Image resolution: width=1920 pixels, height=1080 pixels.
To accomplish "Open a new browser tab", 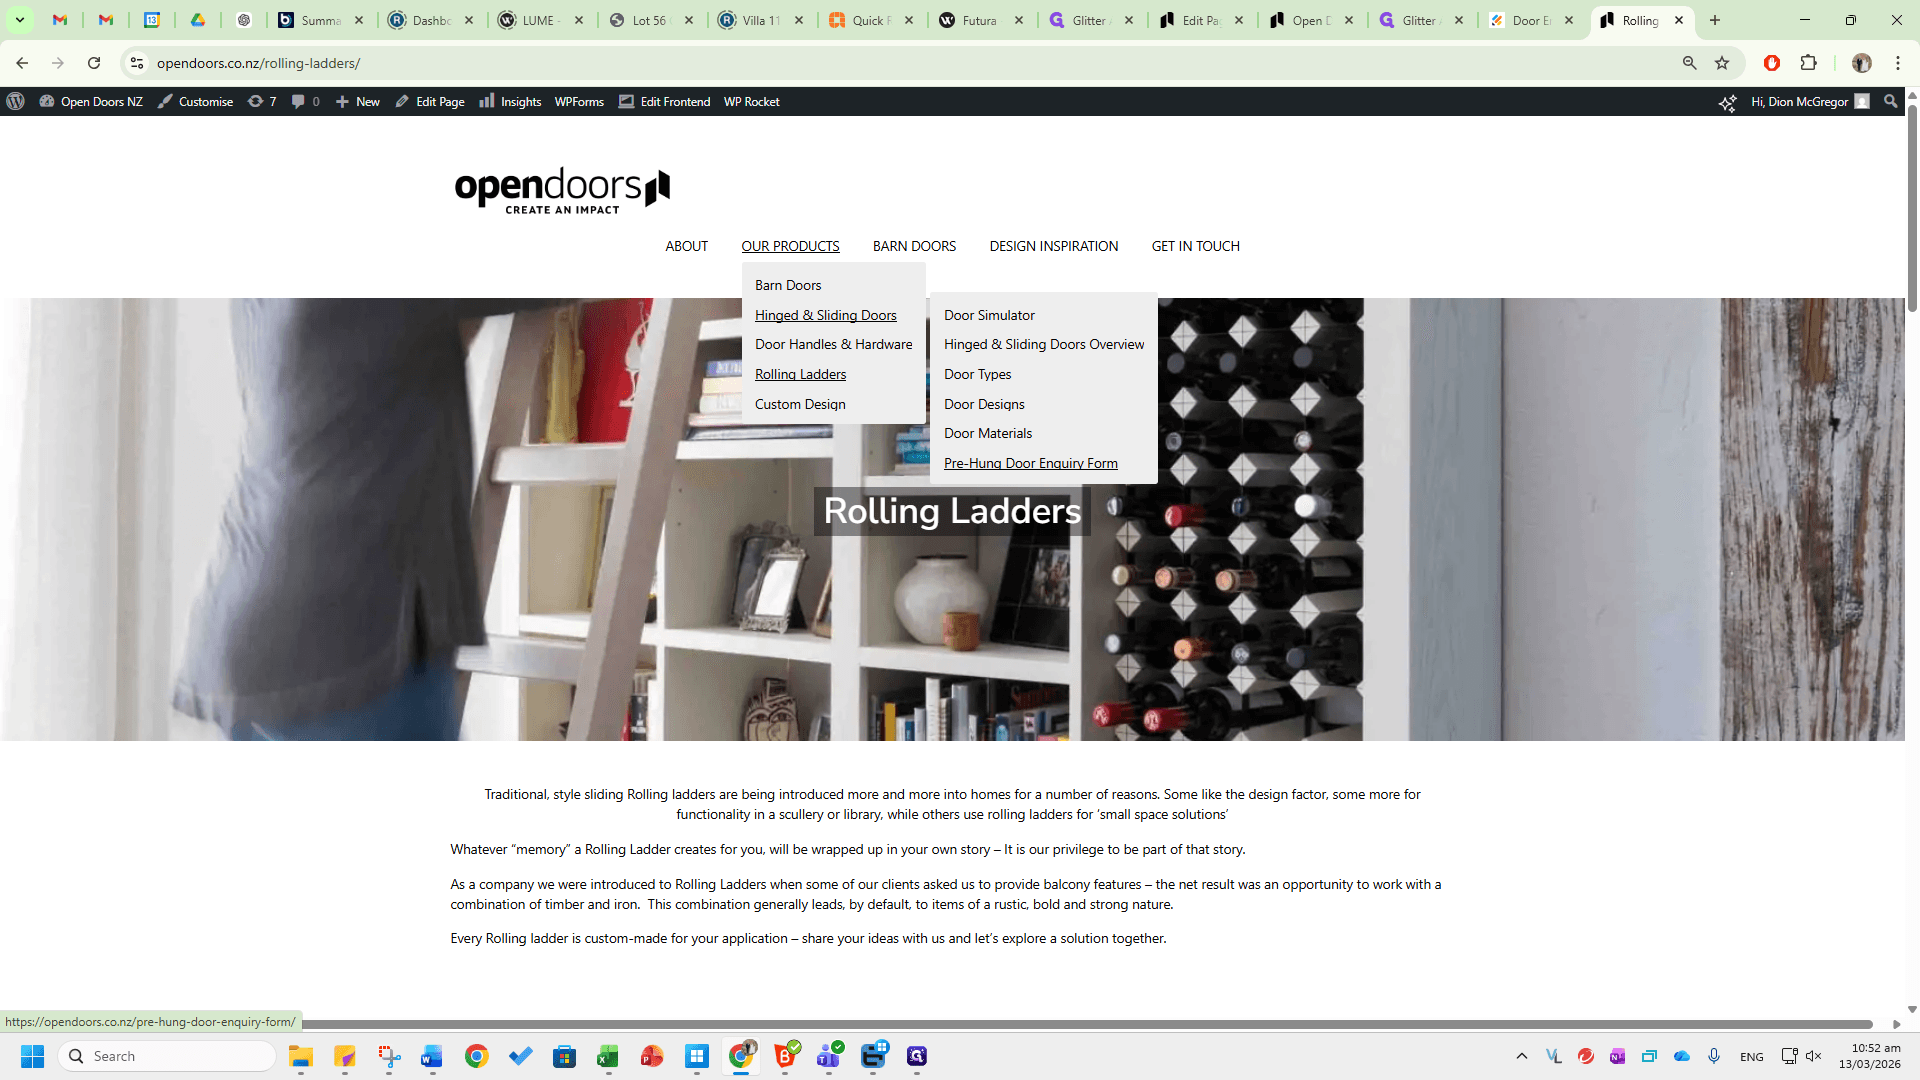I will click(x=1714, y=20).
